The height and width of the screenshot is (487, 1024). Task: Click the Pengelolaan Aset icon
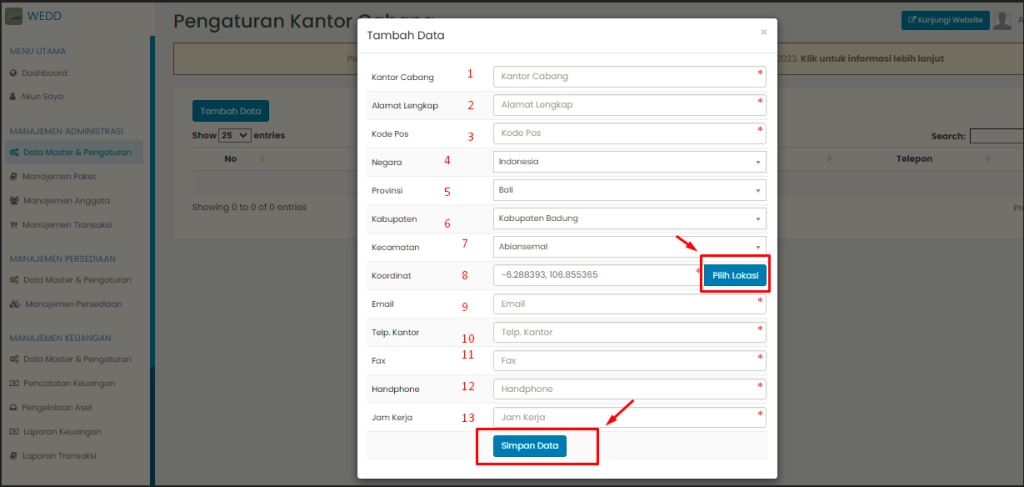coord(14,407)
